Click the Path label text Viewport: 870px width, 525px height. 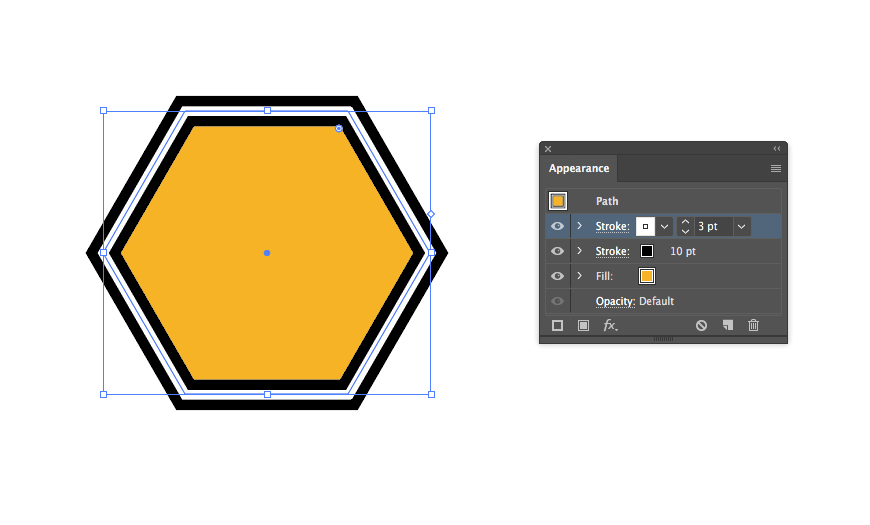point(607,201)
